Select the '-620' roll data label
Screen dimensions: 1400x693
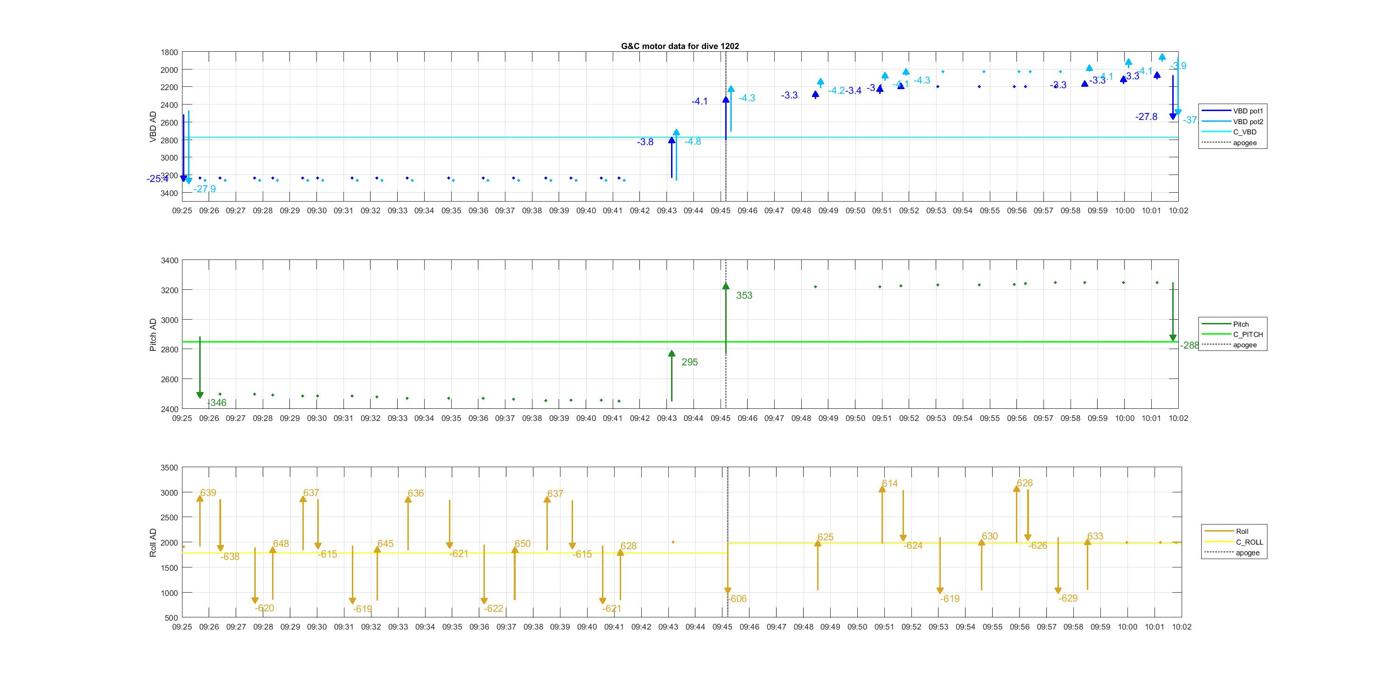coord(264,608)
